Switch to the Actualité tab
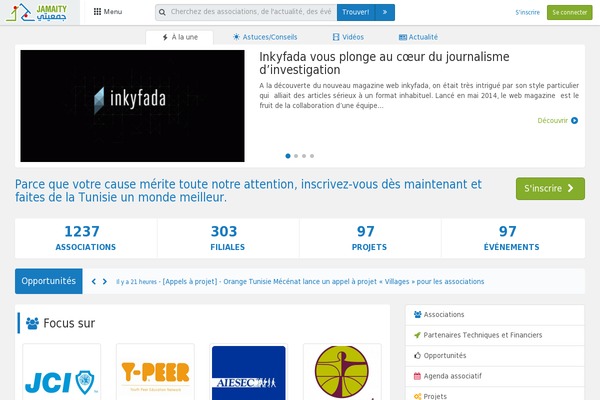This screenshot has height=400, width=600. [418, 37]
